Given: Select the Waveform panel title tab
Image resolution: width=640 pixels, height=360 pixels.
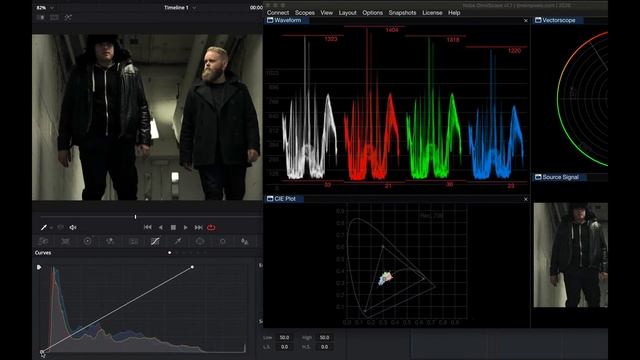Looking at the screenshot, I should tap(288, 20).
